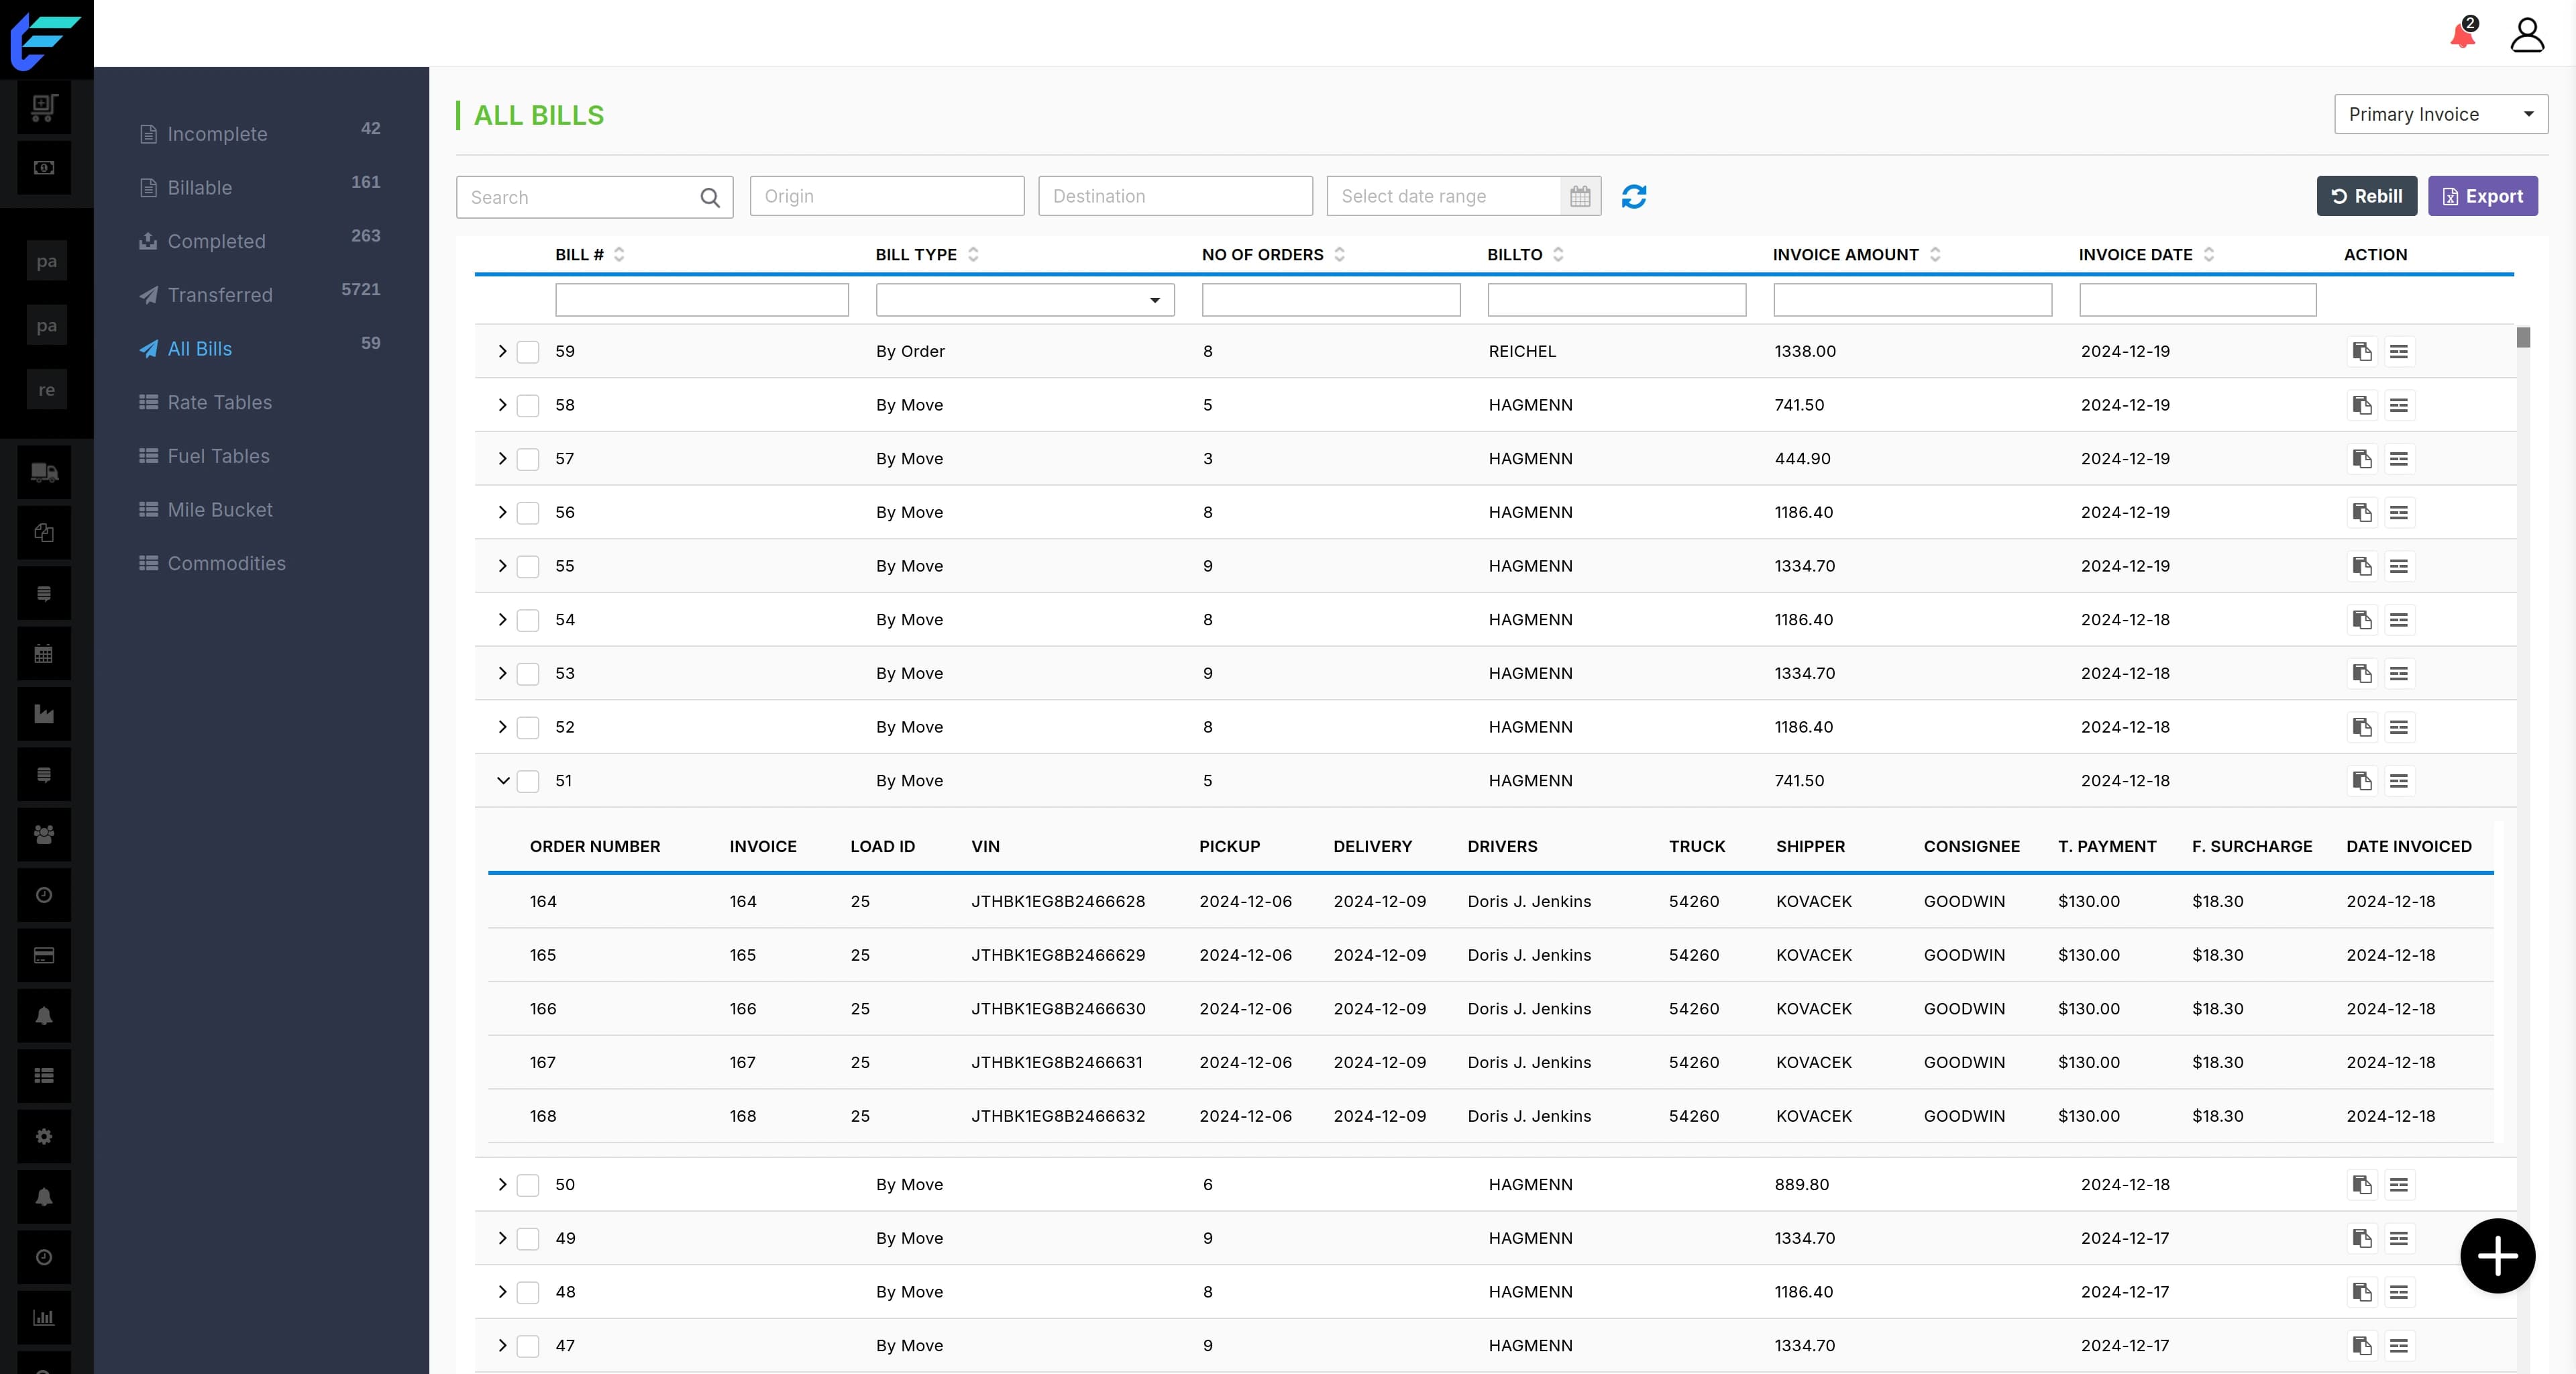
Task: Open the Bill Type filter dropdown
Action: click(x=1025, y=300)
